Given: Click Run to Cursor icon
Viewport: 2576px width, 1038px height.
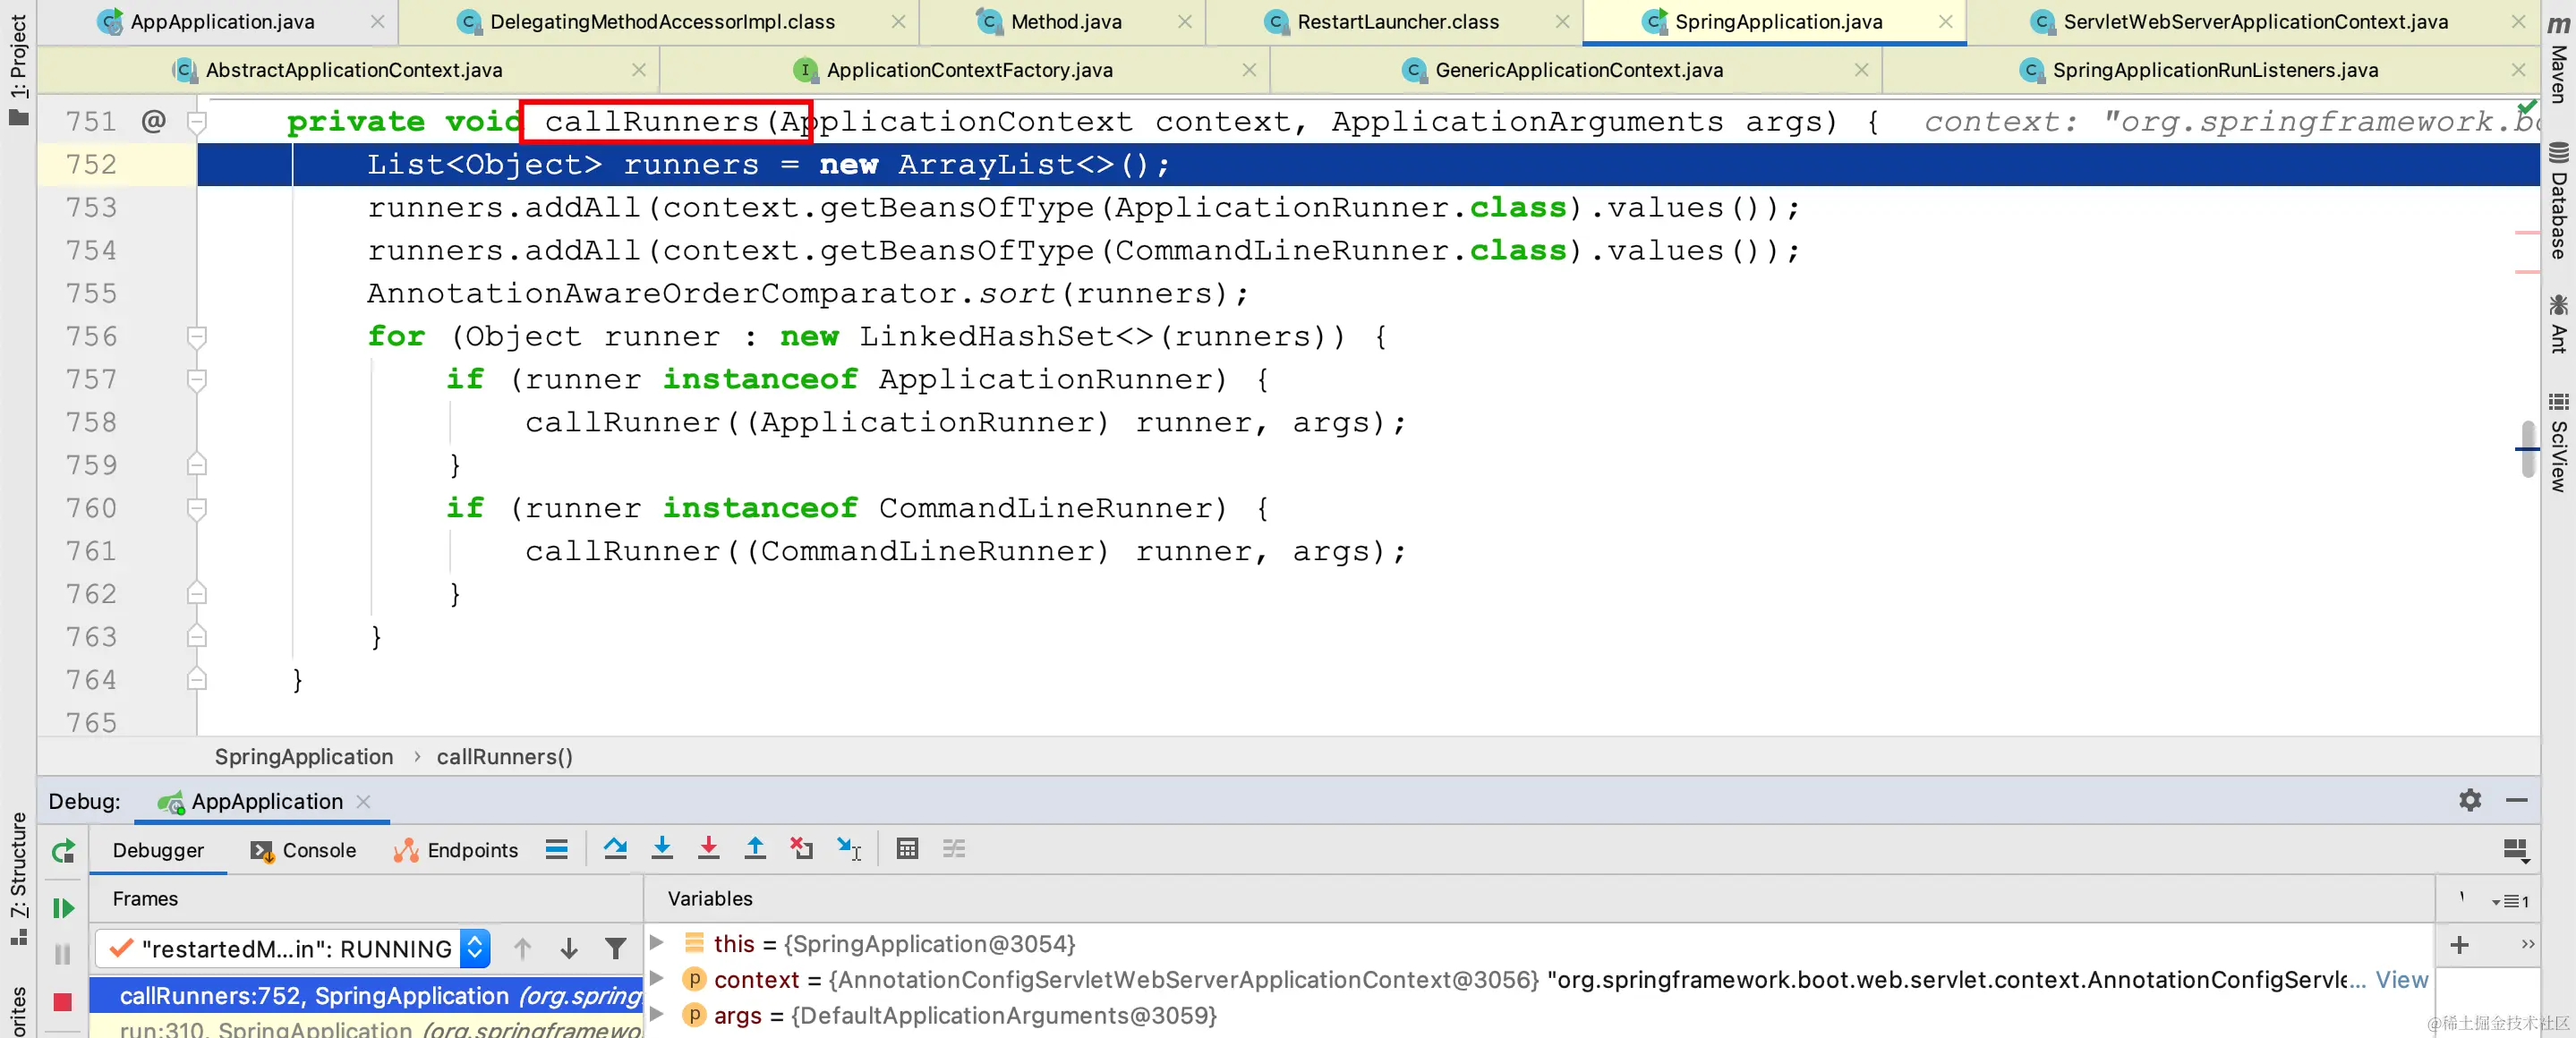Looking at the screenshot, I should pos(849,849).
